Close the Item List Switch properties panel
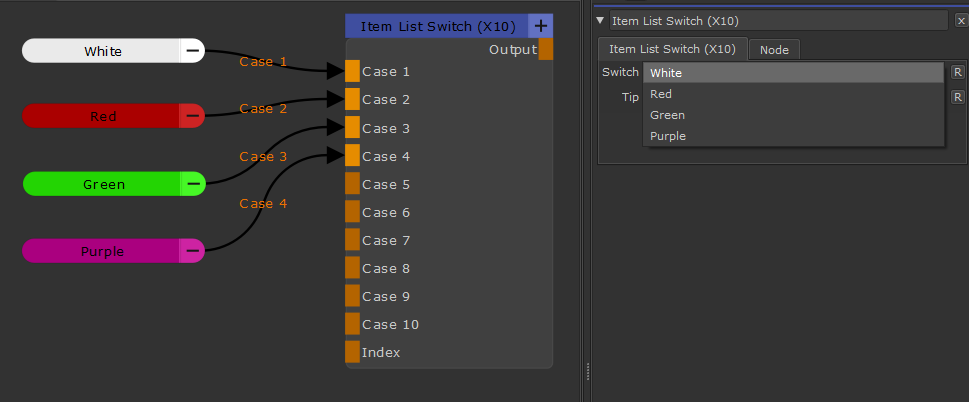Screen dimensions: 969x402 [960, 21]
